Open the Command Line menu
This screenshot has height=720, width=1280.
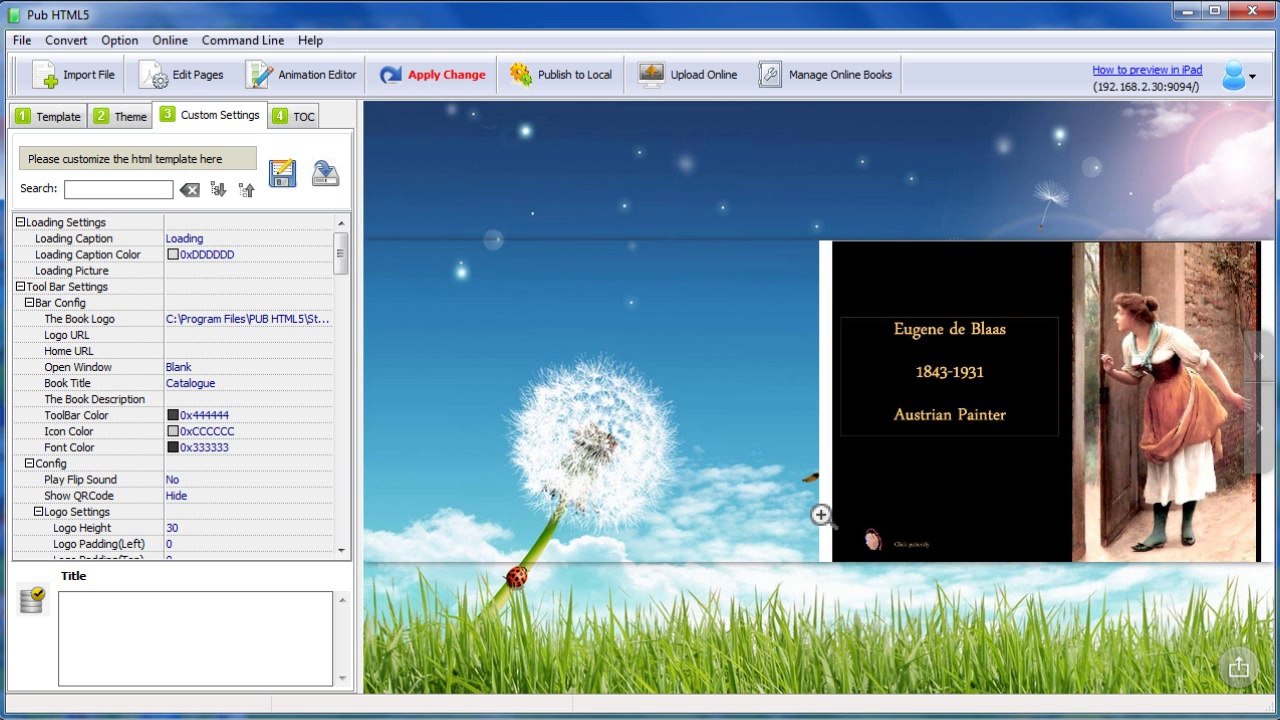[x=243, y=40]
